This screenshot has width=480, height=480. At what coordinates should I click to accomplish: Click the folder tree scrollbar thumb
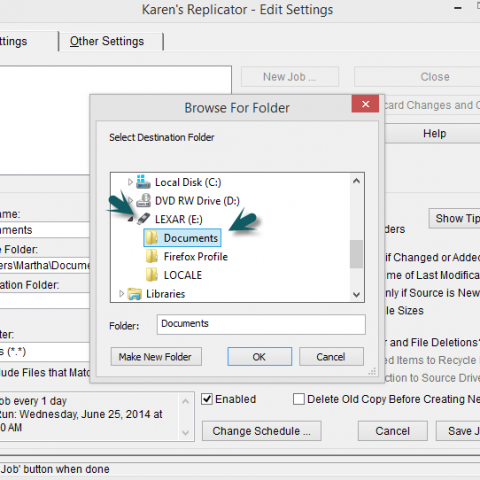(x=356, y=254)
